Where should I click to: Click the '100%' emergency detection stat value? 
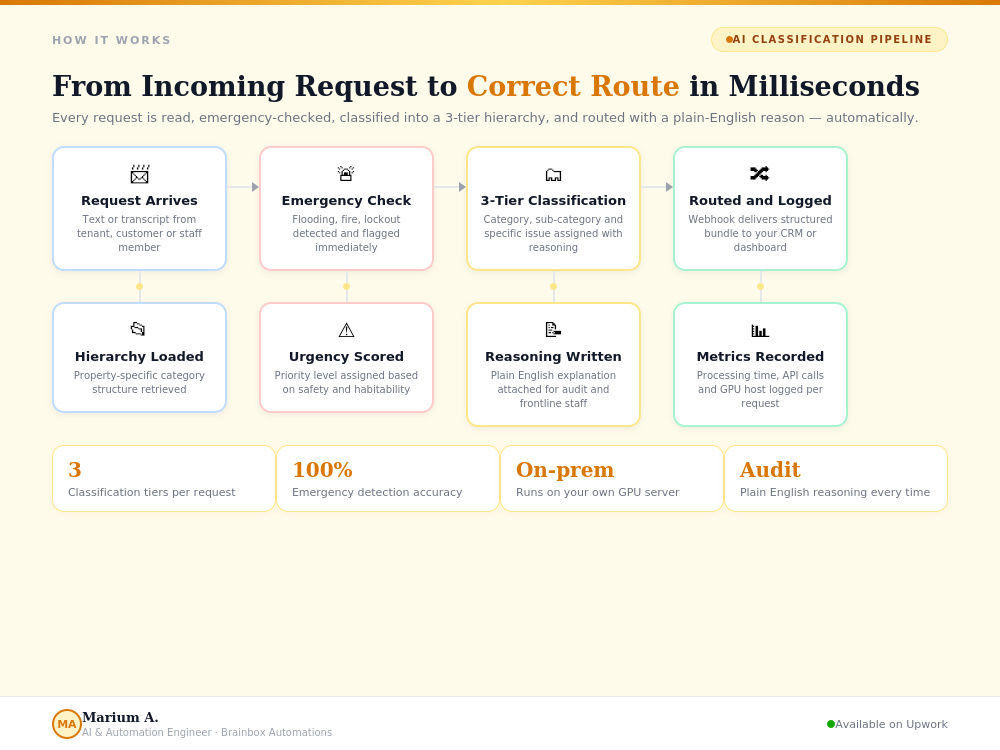[322, 469]
